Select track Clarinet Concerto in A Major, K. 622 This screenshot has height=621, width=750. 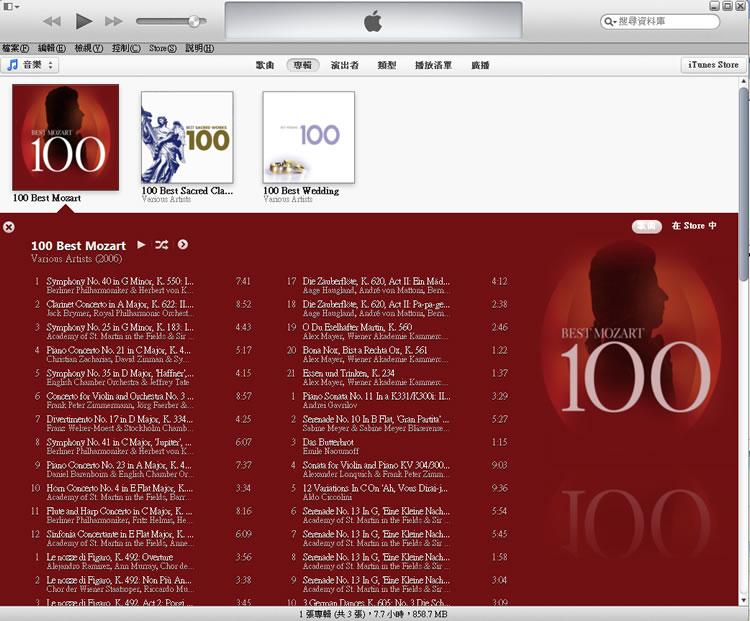coord(141,308)
